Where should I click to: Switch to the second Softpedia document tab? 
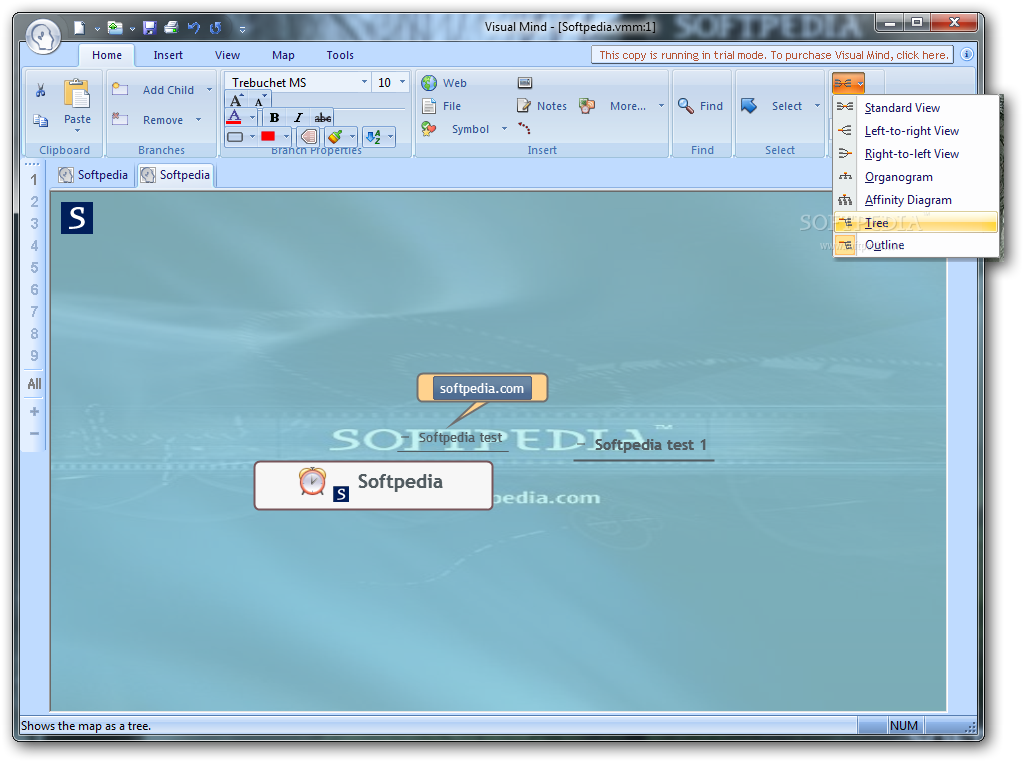pos(176,175)
